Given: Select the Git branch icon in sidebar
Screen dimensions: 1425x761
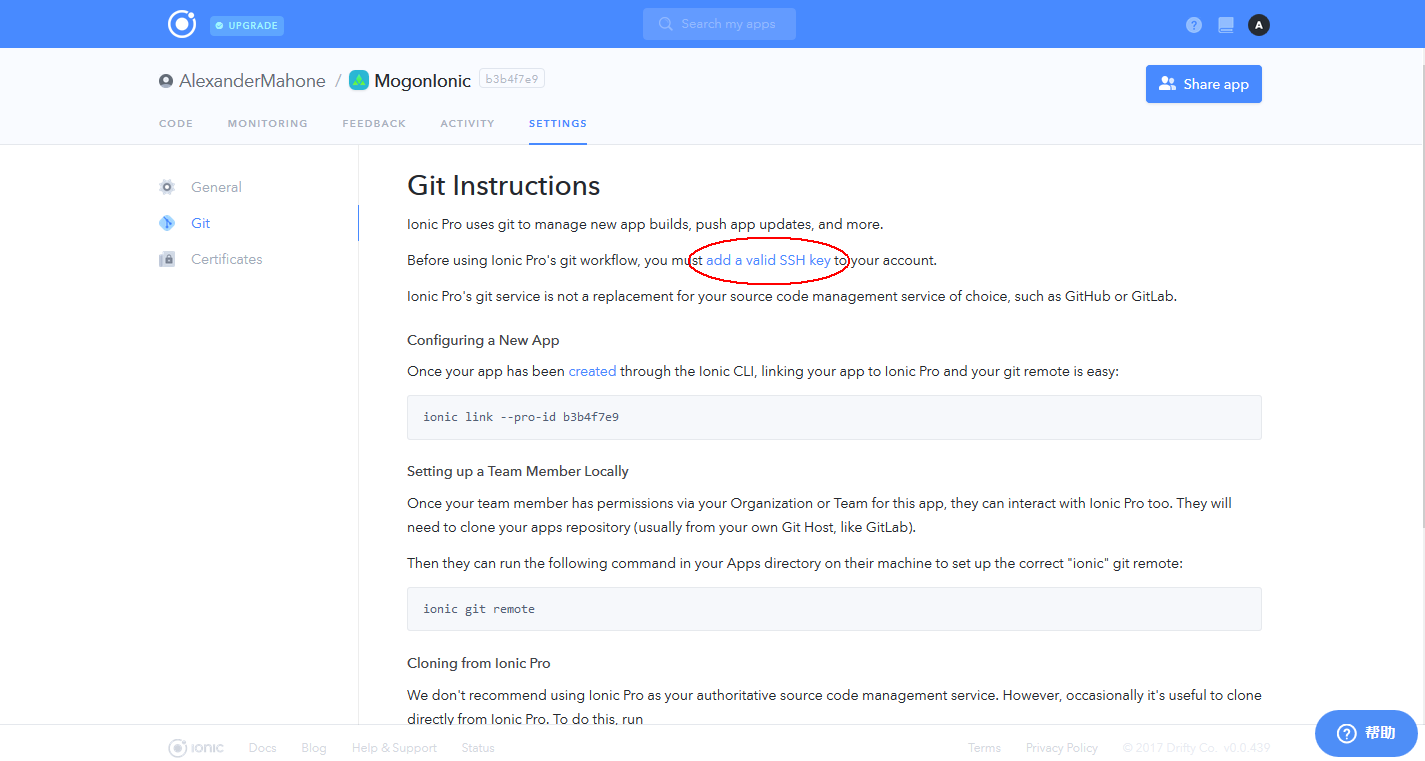Looking at the screenshot, I should coord(166,222).
